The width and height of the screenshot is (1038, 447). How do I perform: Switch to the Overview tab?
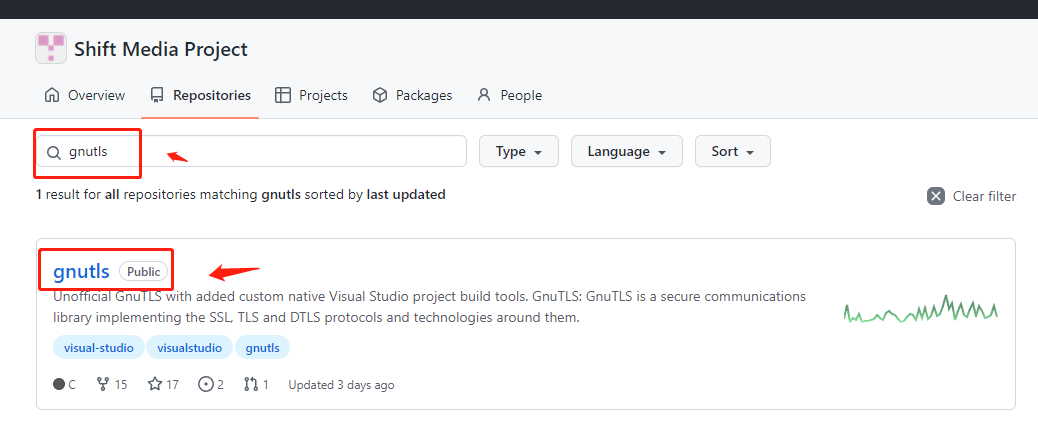coord(85,95)
